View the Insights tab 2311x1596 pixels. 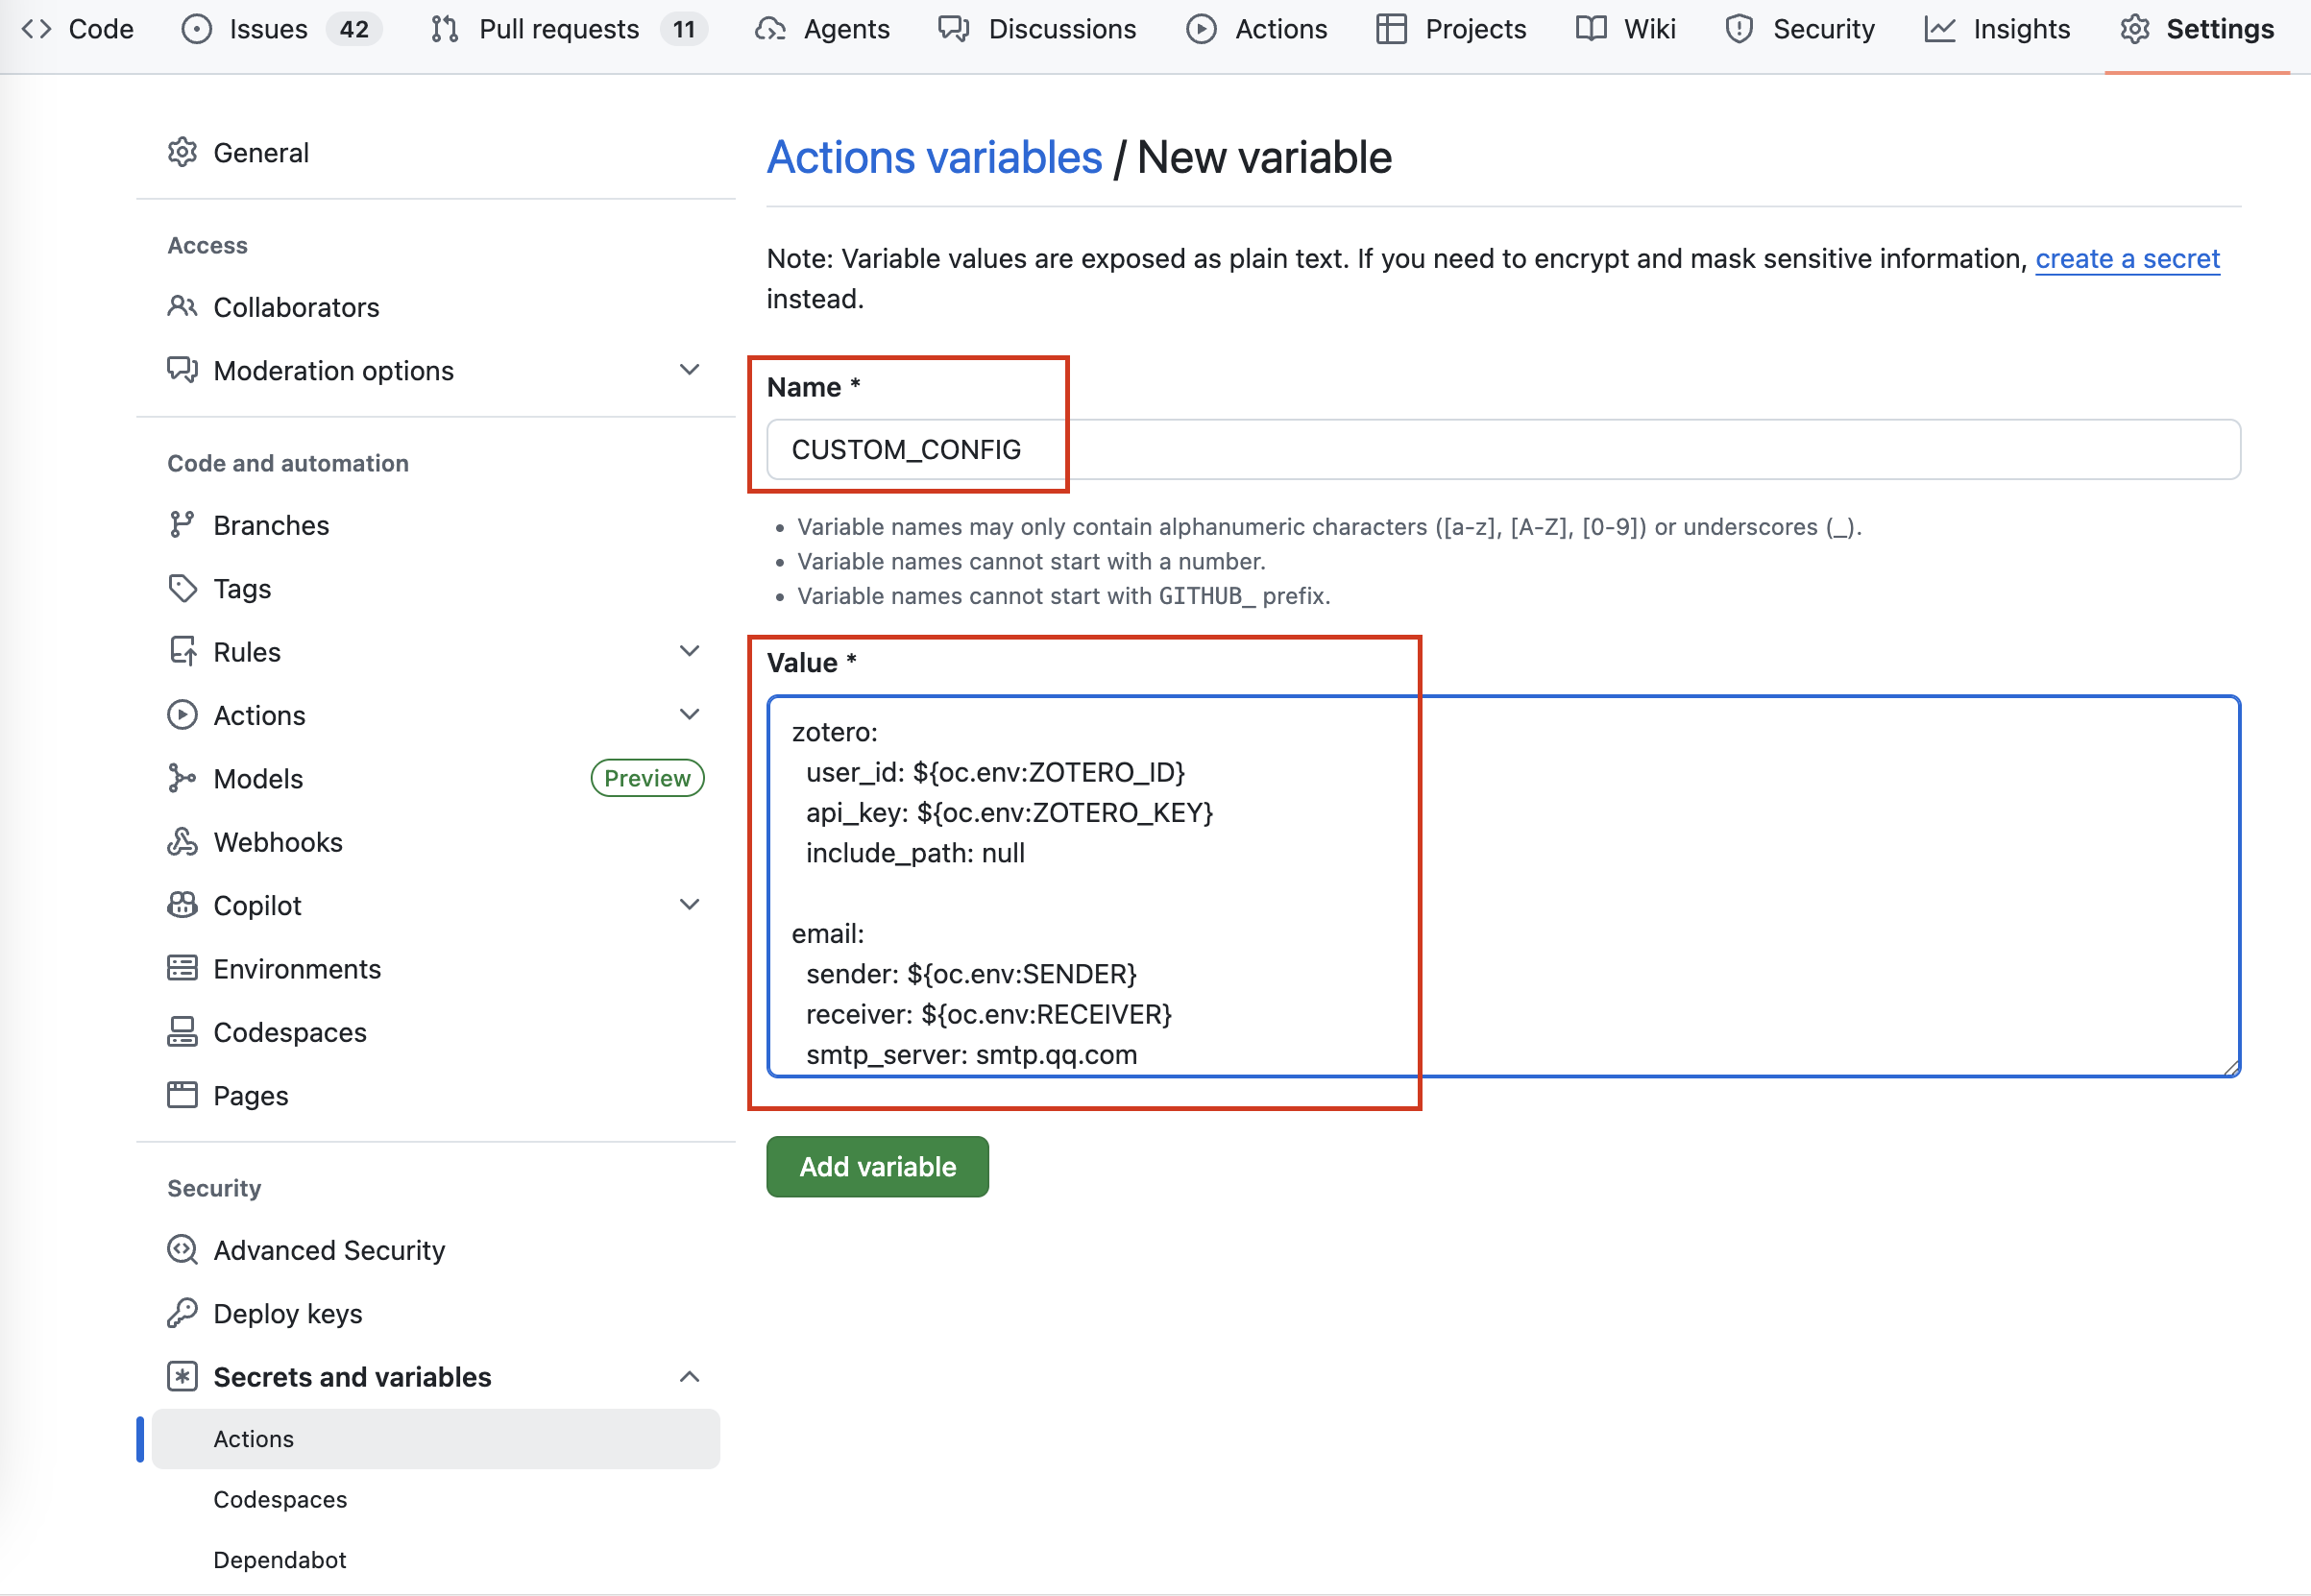tap(1997, 29)
